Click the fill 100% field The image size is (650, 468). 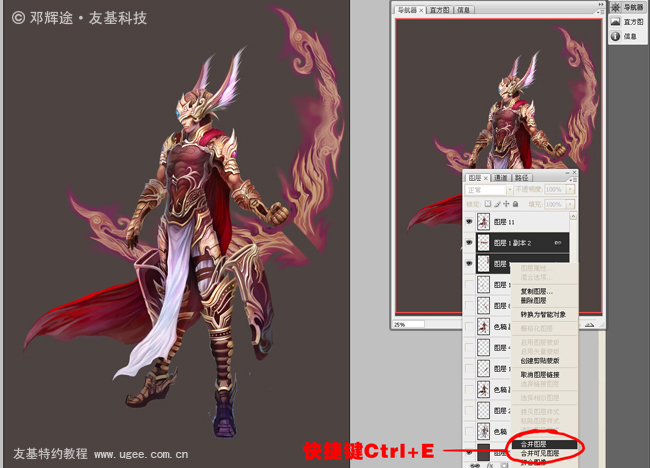click(x=555, y=204)
